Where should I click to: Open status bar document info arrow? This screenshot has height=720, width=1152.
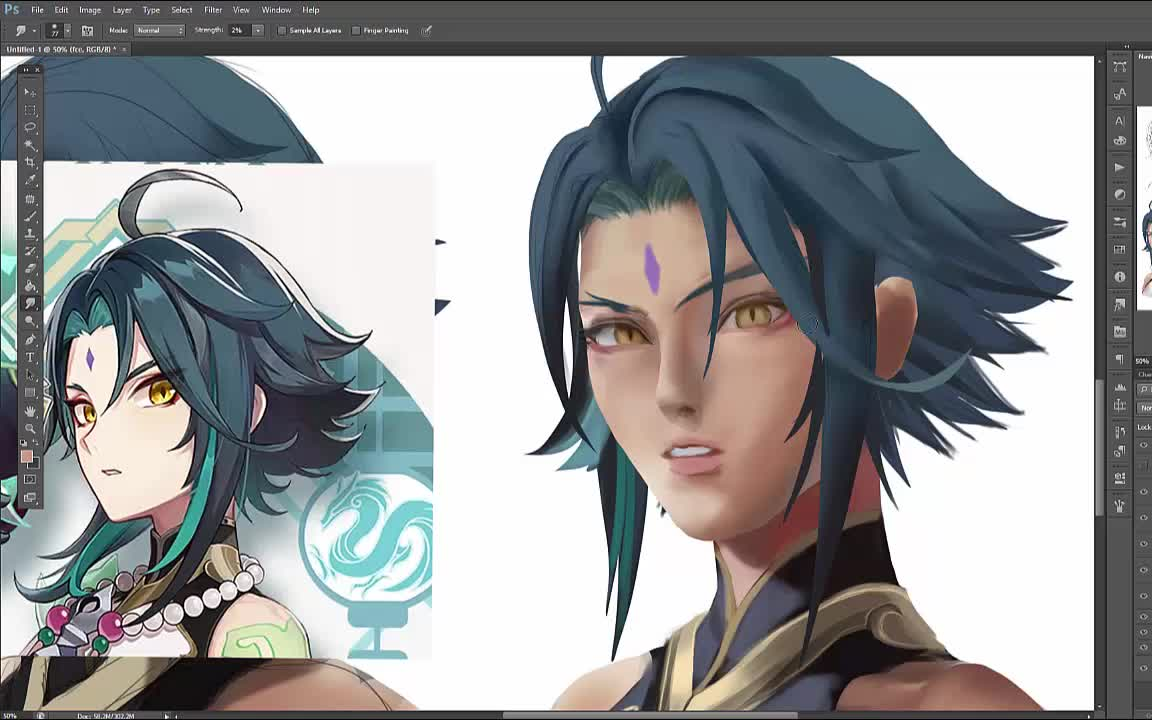coord(167,716)
